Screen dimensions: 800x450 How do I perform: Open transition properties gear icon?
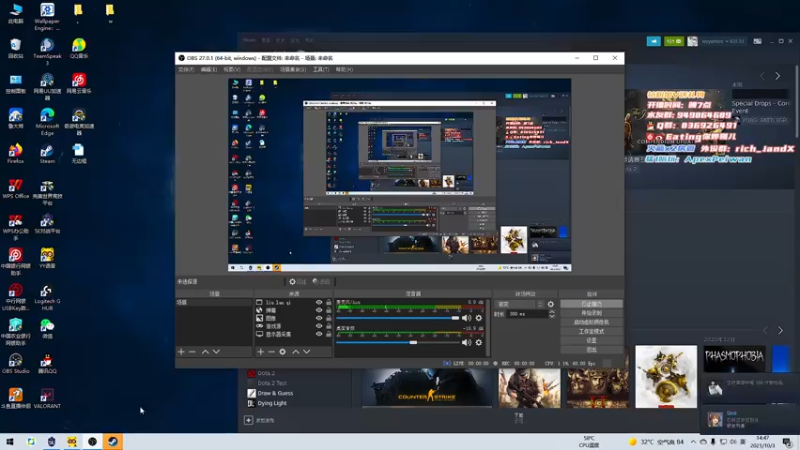pos(551,304)
